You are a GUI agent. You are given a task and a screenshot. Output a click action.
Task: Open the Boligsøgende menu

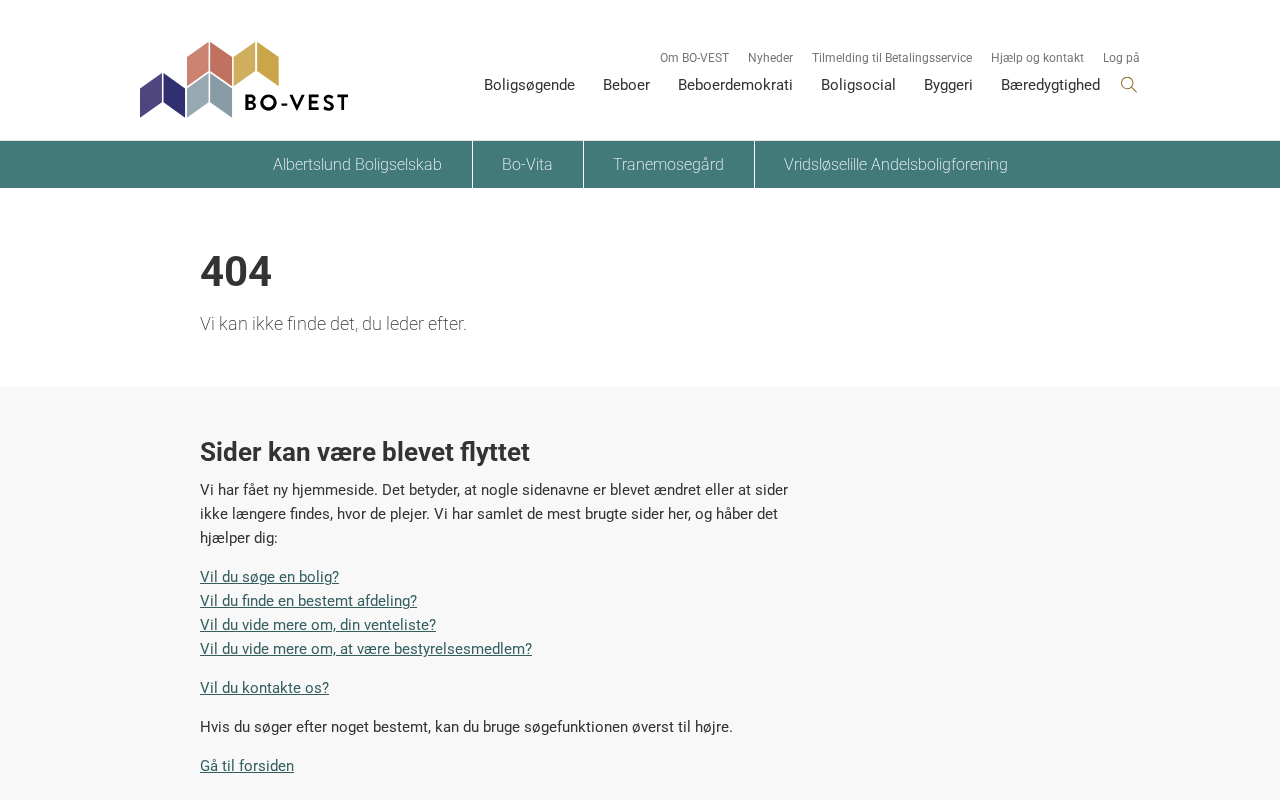point(529,85)
